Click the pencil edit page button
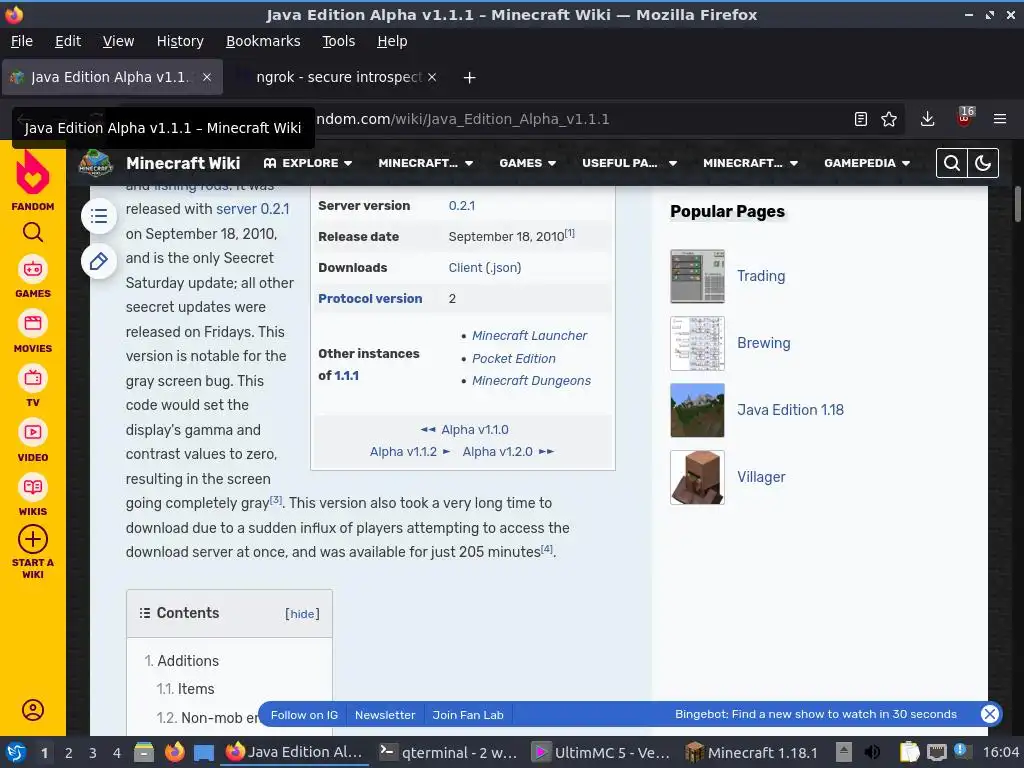Image resolution: width=1024 pixels, height=768 pixels. point(99,261)
